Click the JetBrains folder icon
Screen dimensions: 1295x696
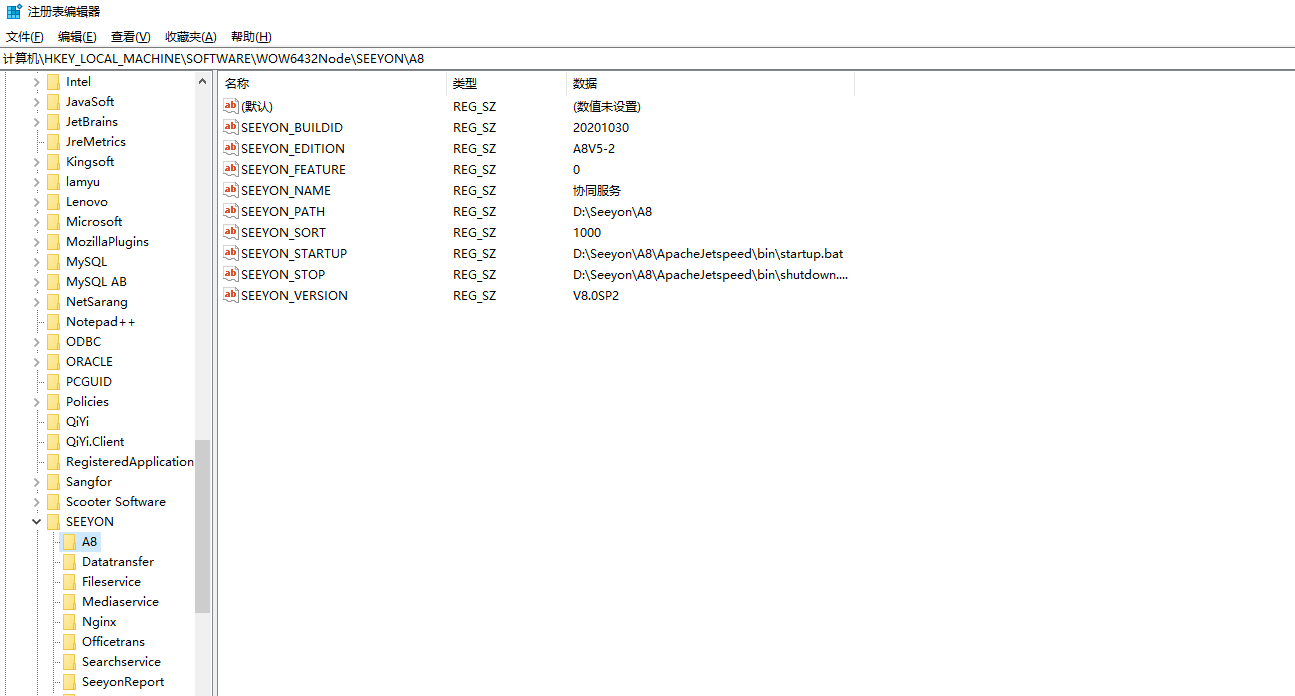[x=54, y=122]
